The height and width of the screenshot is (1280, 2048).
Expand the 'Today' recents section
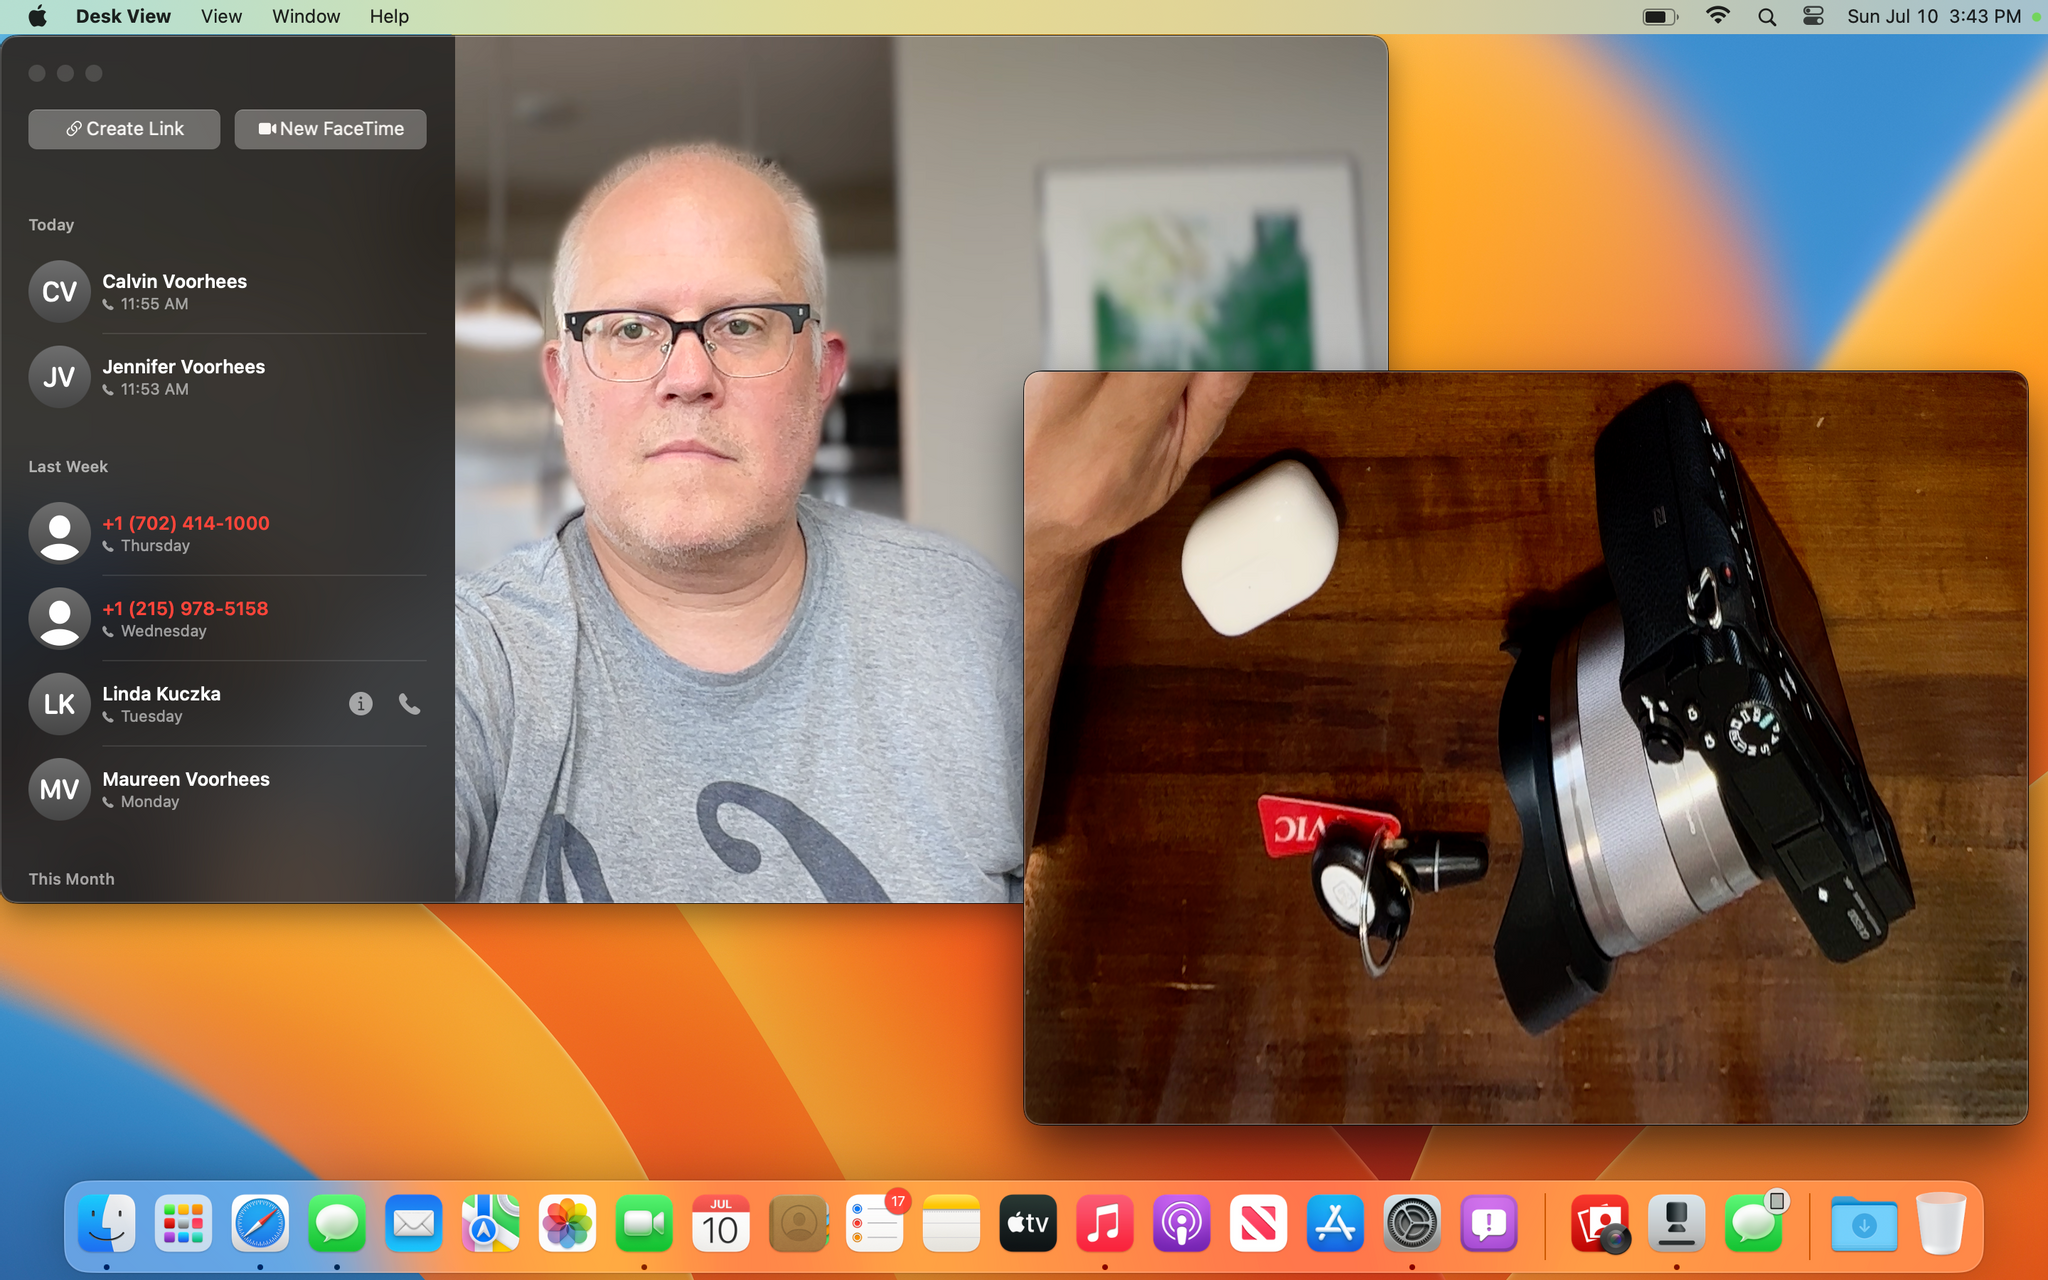(50, 224)
